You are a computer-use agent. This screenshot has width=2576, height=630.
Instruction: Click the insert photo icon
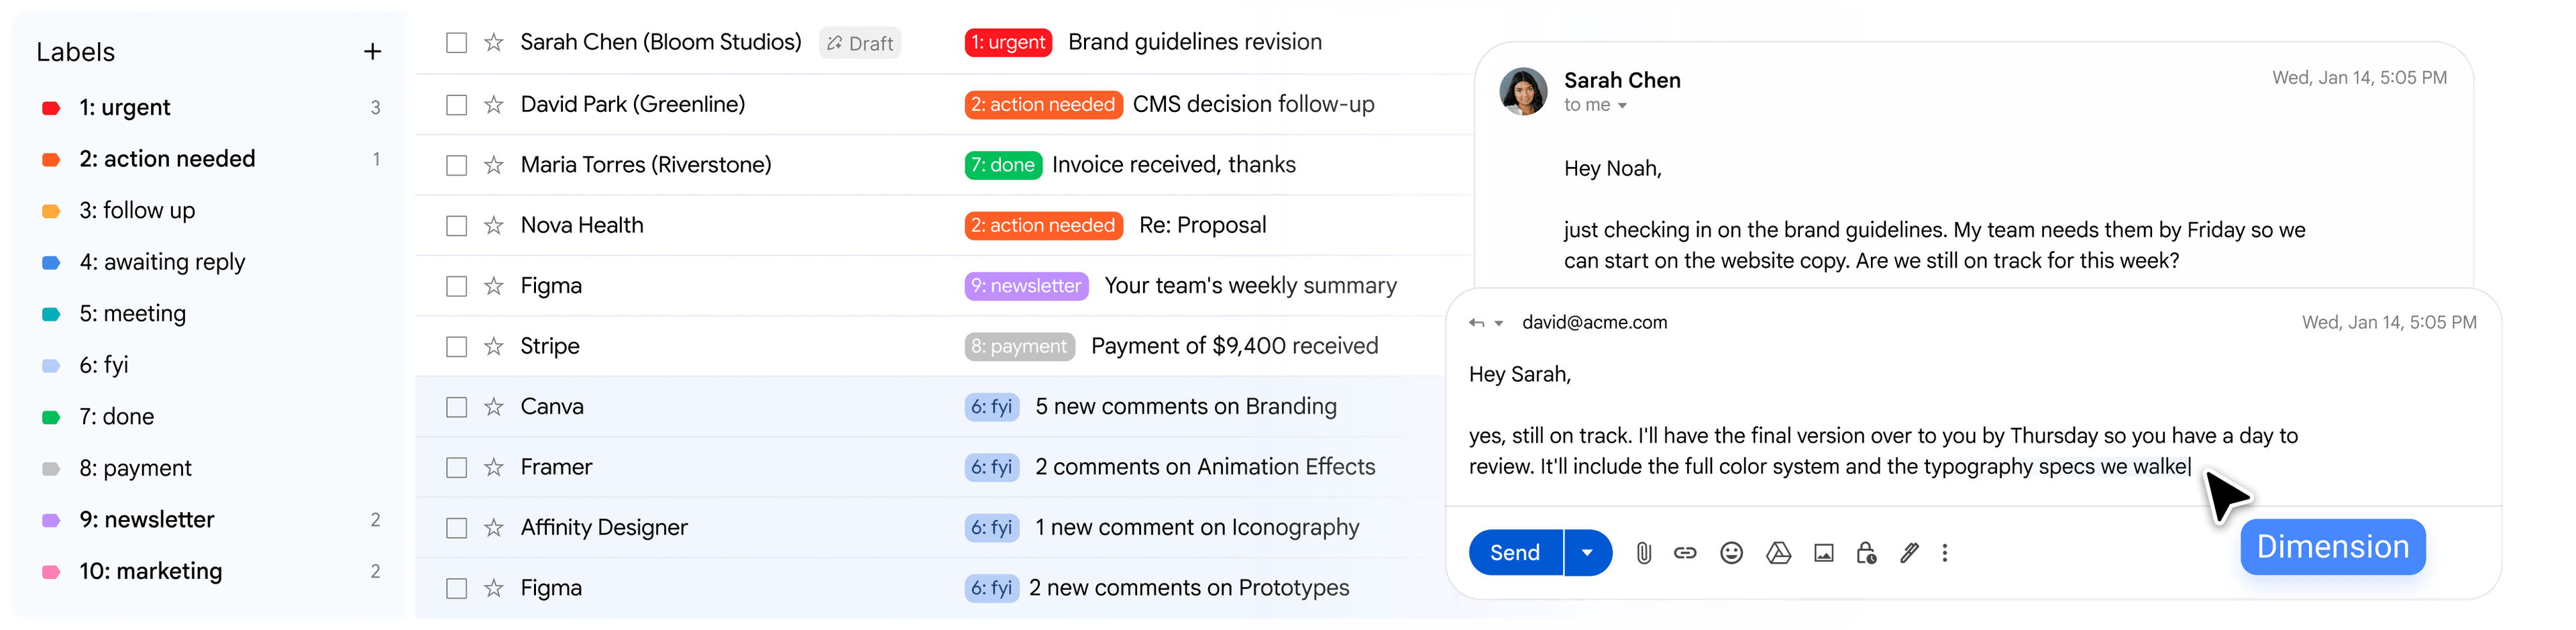(1823, 553)
